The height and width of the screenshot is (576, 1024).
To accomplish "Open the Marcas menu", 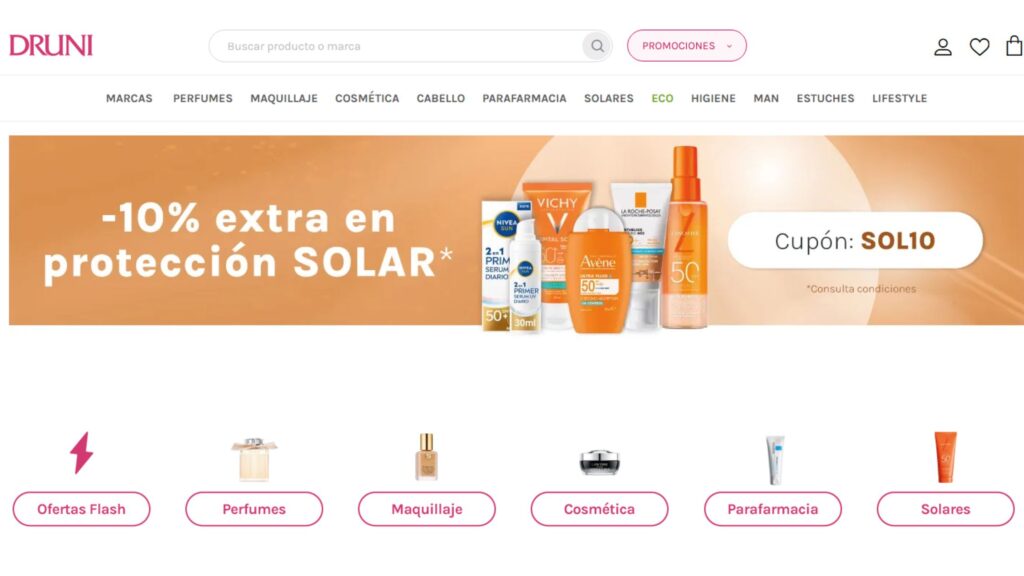I will tap(129, 98).
